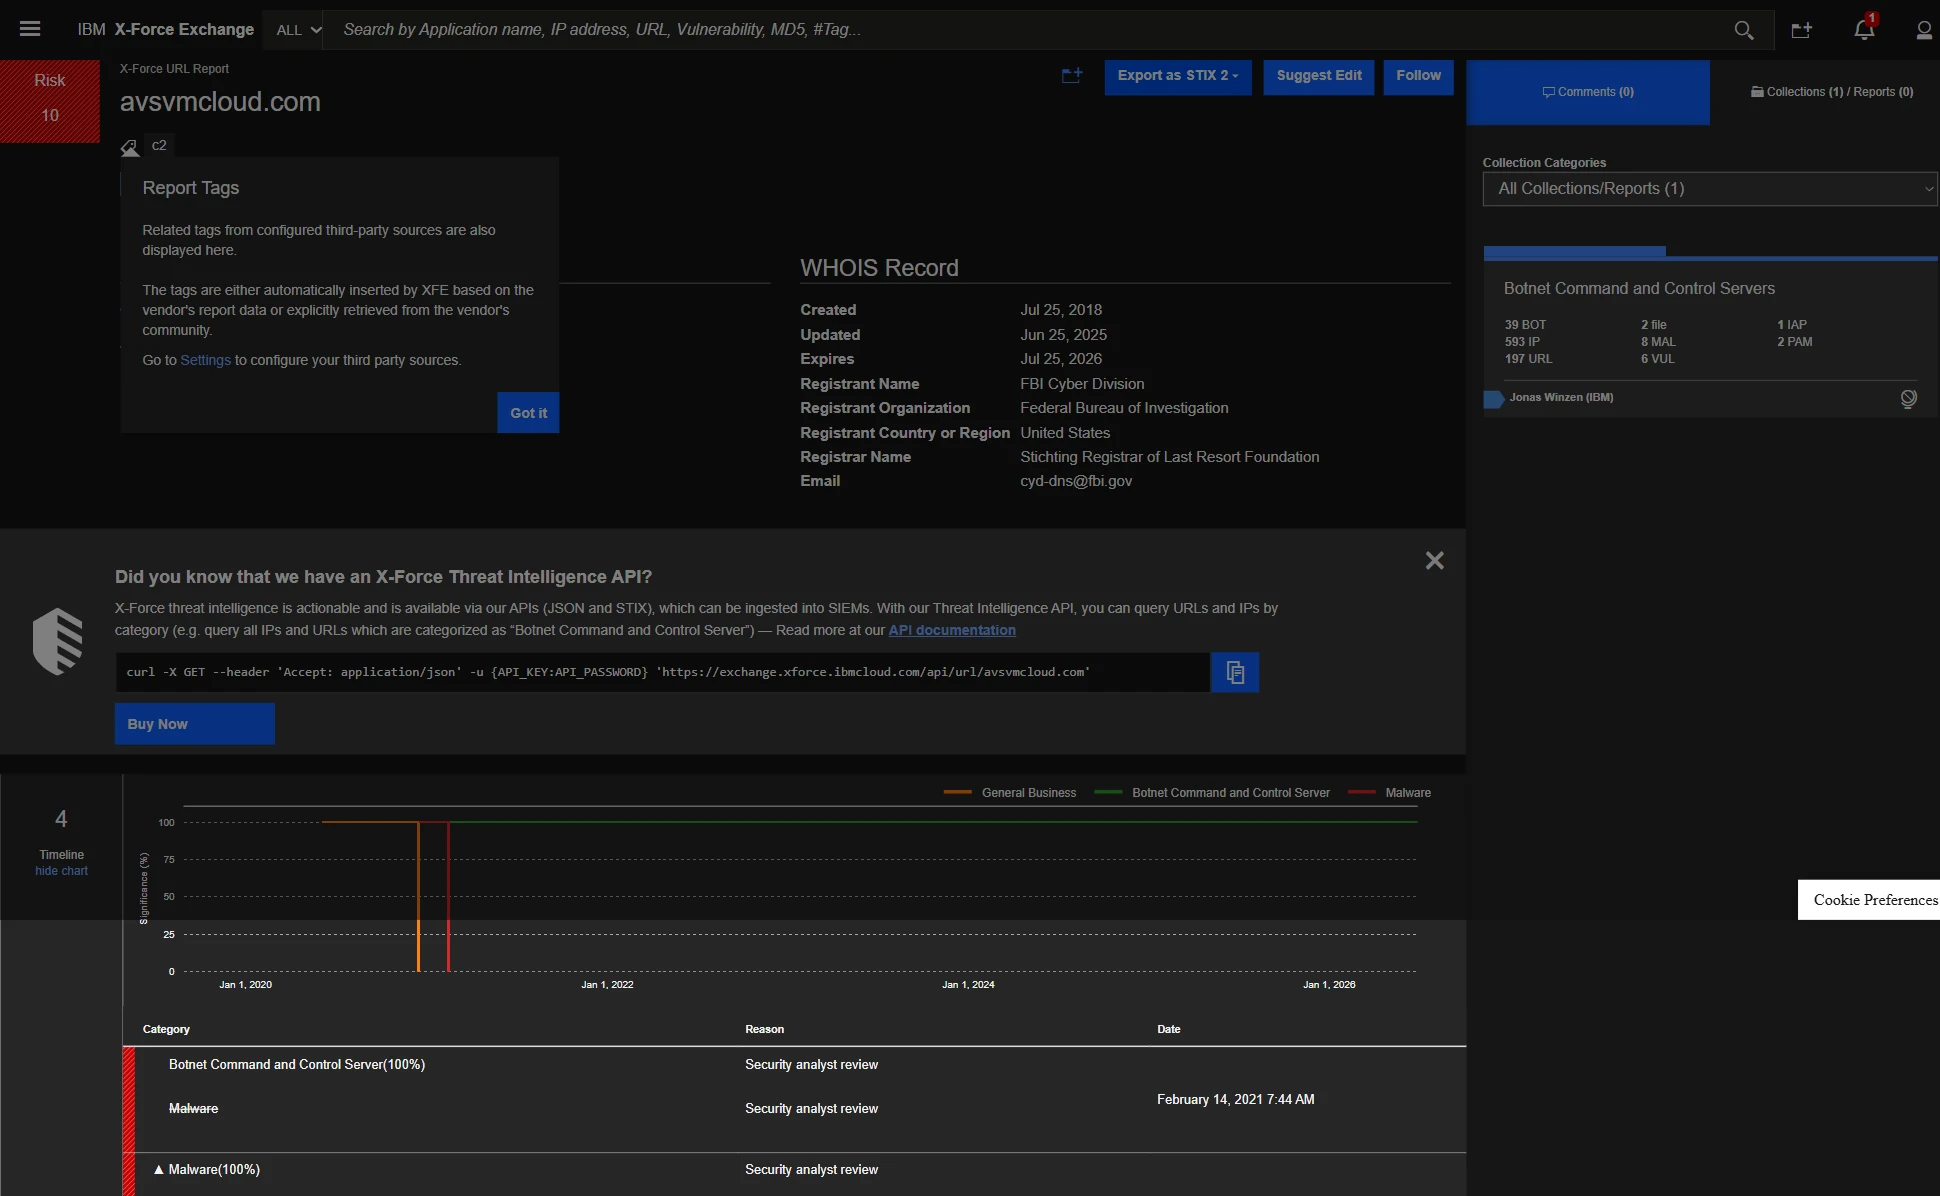This screenshot has width=1940, height=1196.
Task: Click the Date column header
Action: point(1169,1029)
